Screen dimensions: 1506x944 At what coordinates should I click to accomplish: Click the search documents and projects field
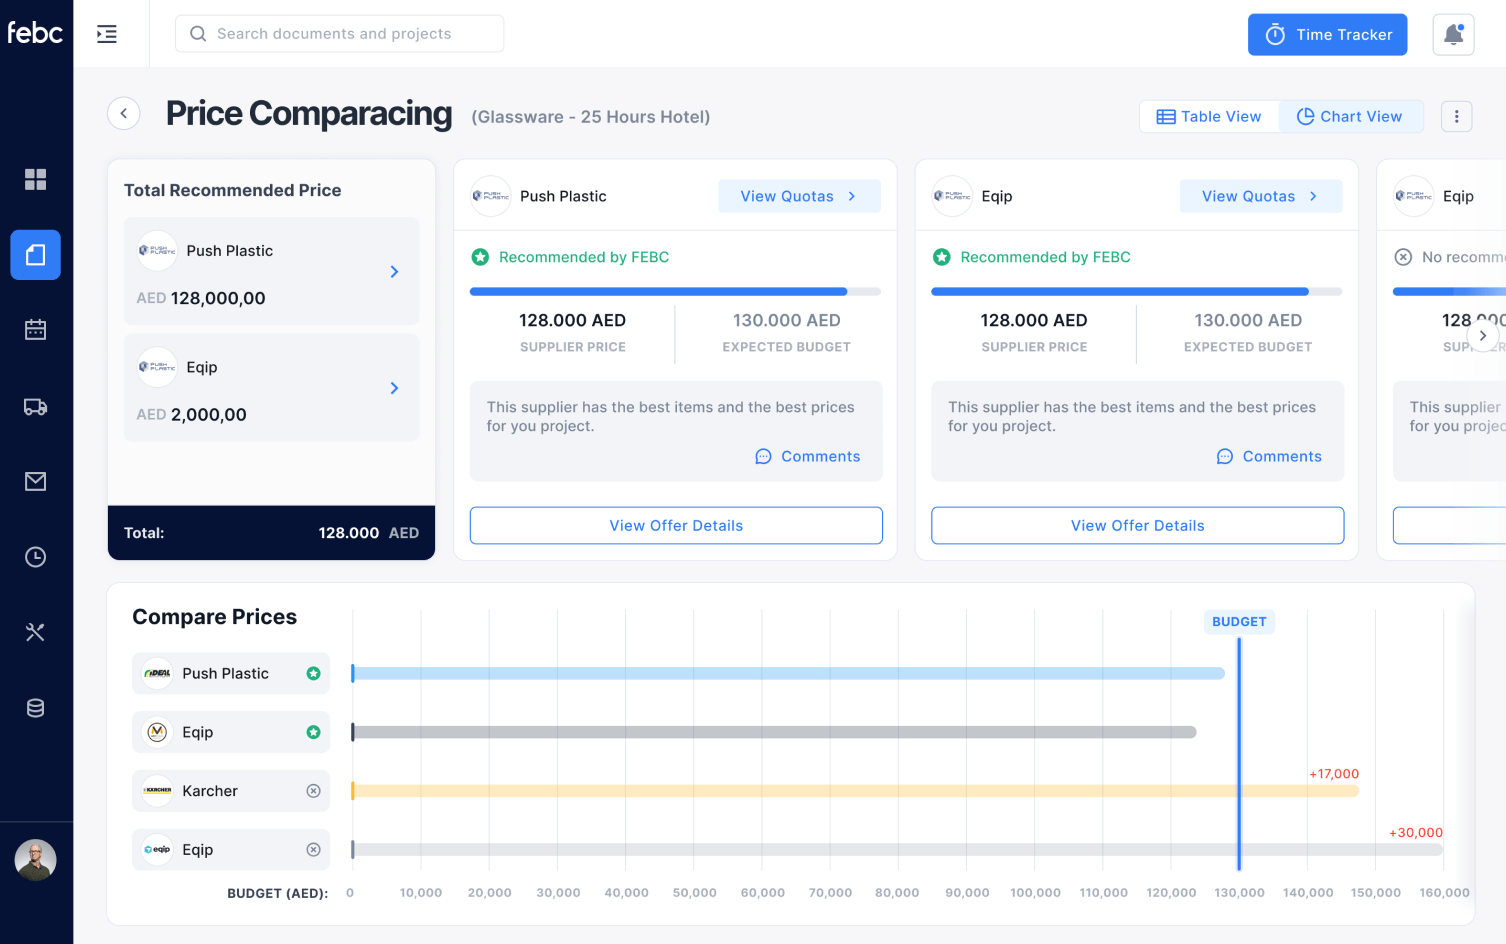click(340, 34)
